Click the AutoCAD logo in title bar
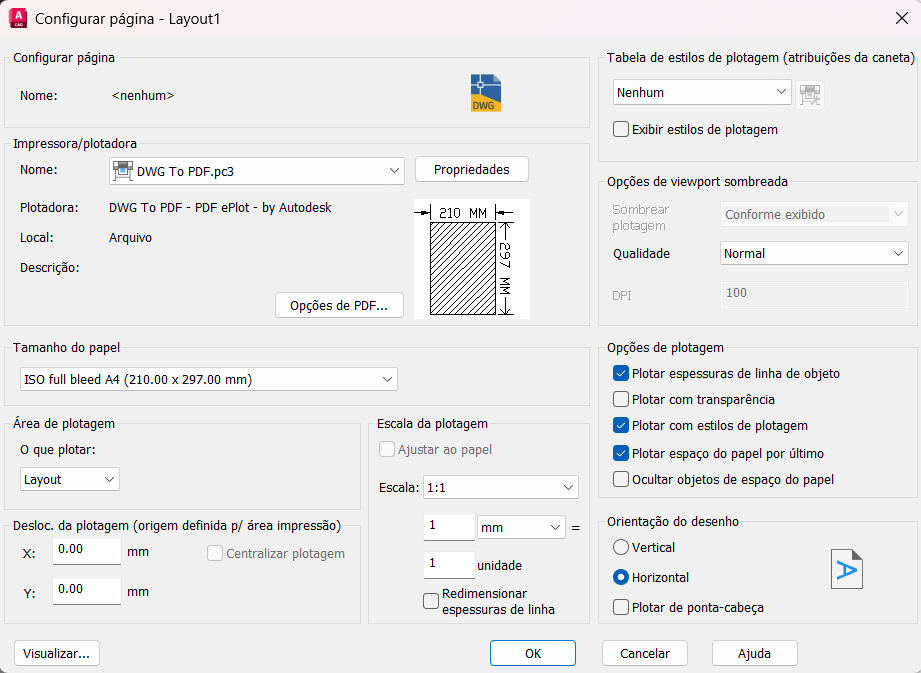Screen dimensions: 921x673 click(x=18, y=18)
